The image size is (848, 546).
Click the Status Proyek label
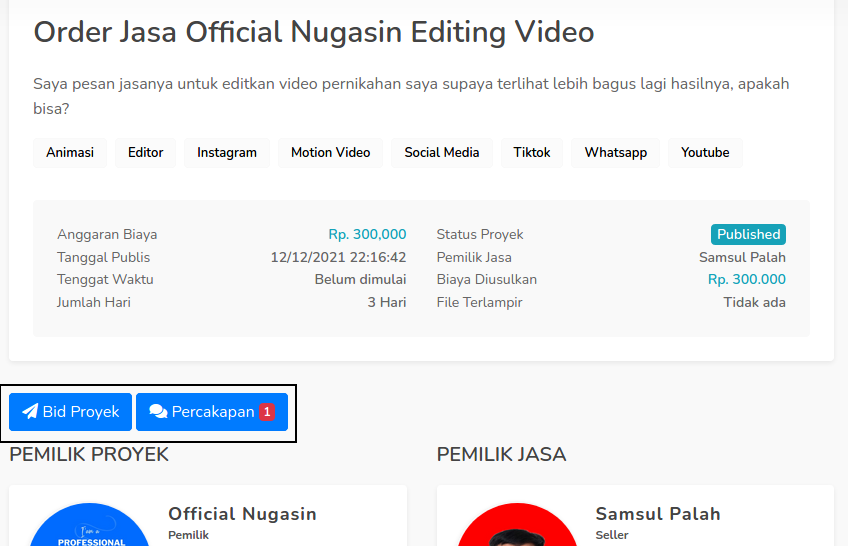click(x=480, y=235)
